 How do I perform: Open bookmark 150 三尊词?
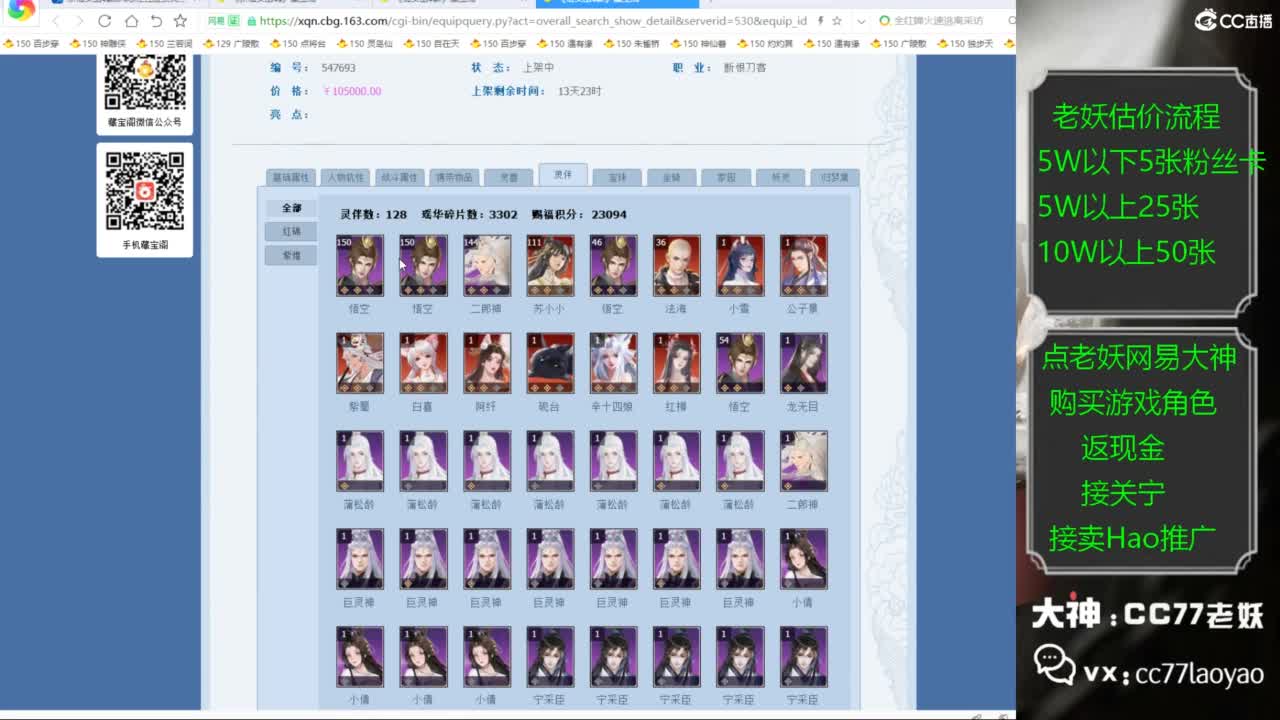tap(164, 44)
